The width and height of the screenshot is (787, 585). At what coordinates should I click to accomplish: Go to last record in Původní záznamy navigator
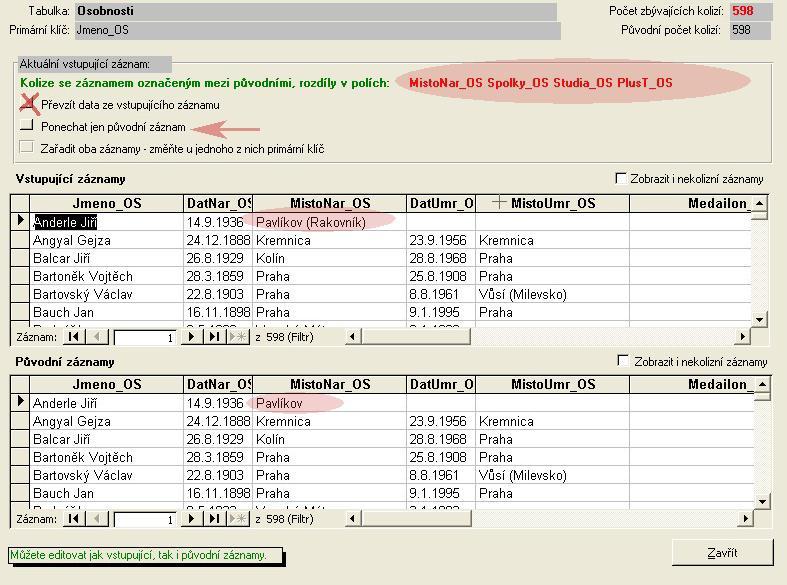[x=215, y=518]
